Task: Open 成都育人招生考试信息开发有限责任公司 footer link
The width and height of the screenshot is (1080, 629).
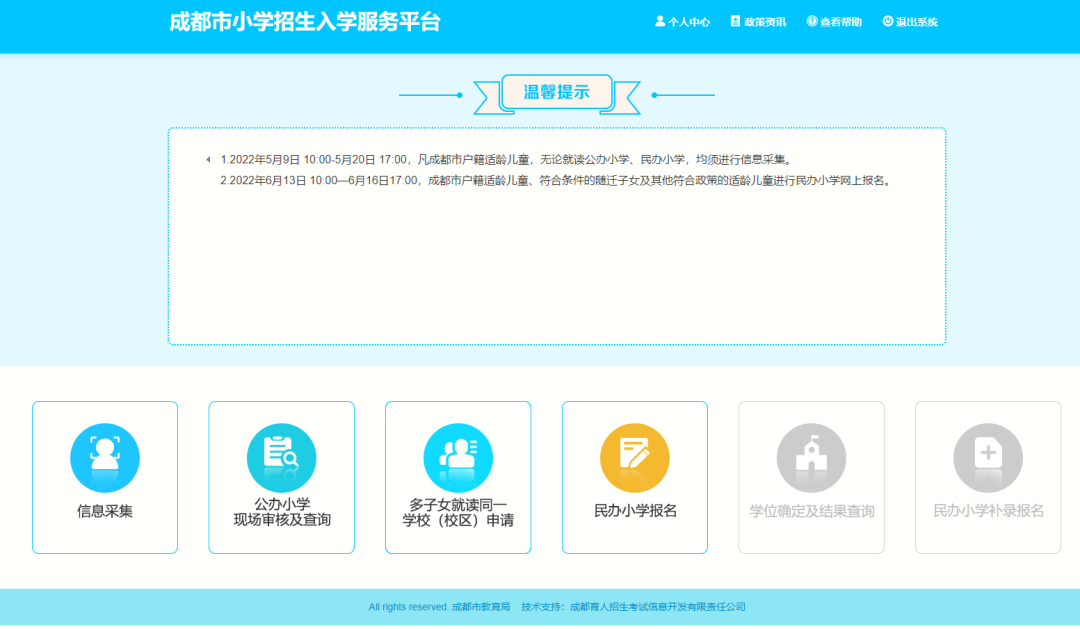Action: (657, 607)
